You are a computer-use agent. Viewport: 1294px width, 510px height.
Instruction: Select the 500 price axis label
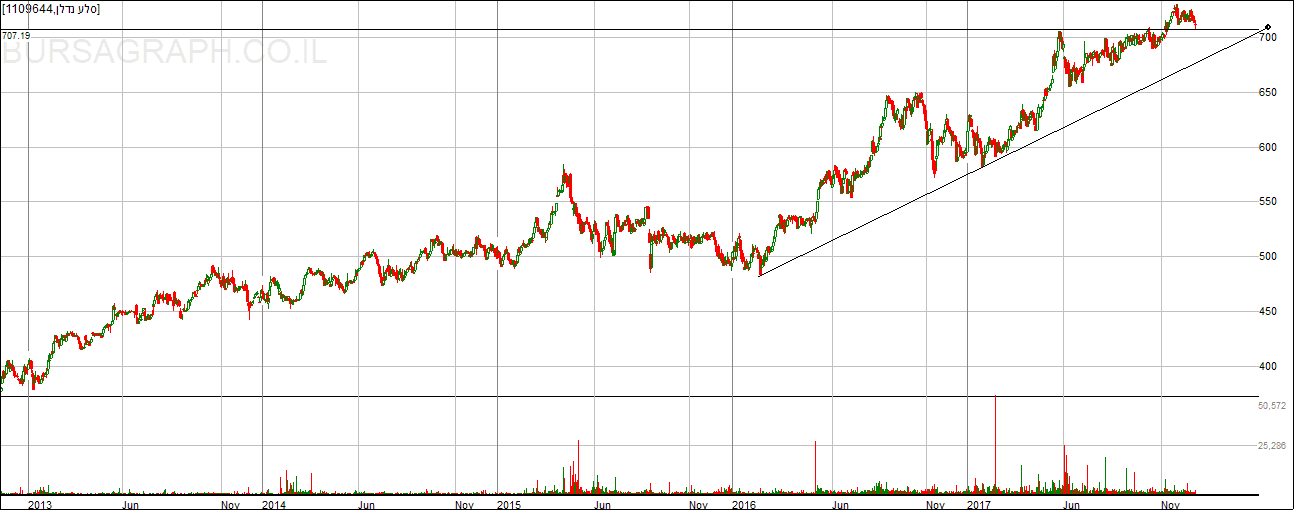[x=1268, y=257]
